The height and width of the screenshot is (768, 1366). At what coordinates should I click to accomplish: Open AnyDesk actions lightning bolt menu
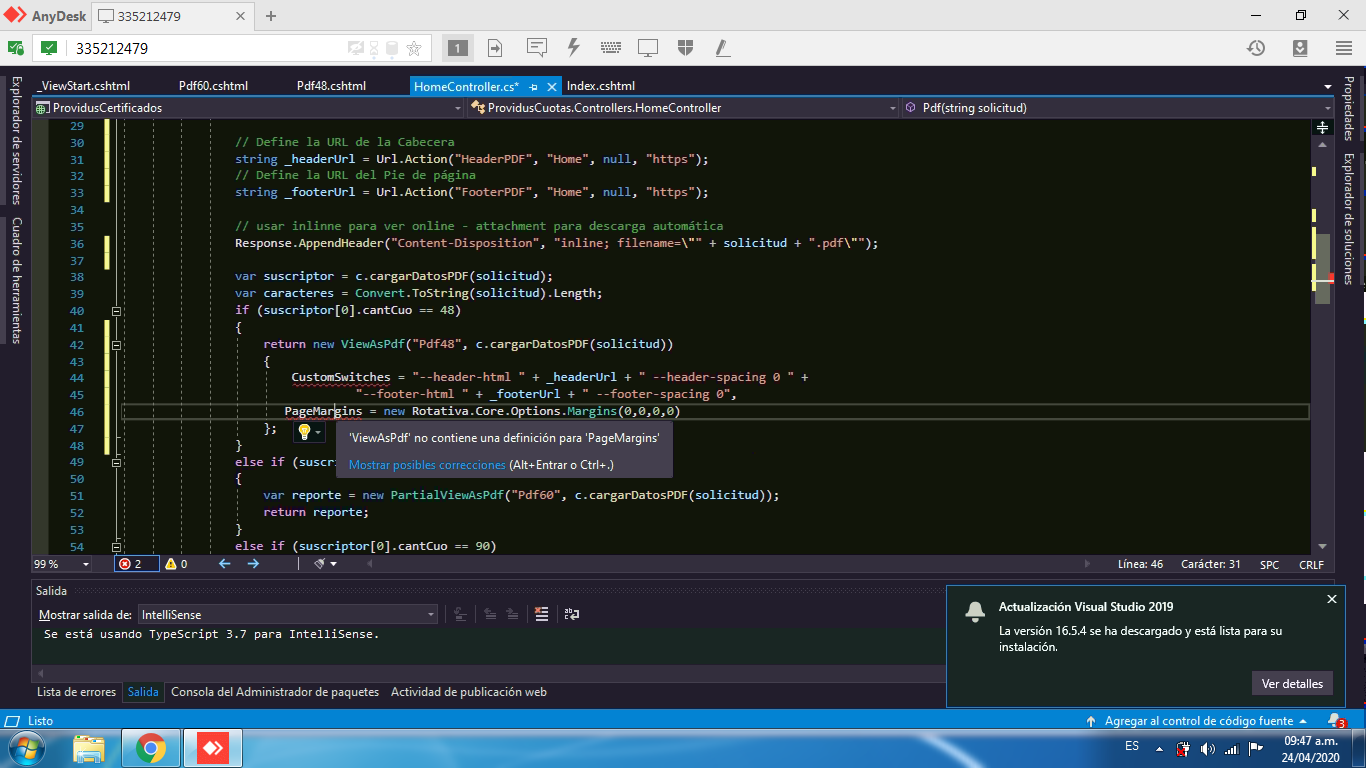[574, 47]
